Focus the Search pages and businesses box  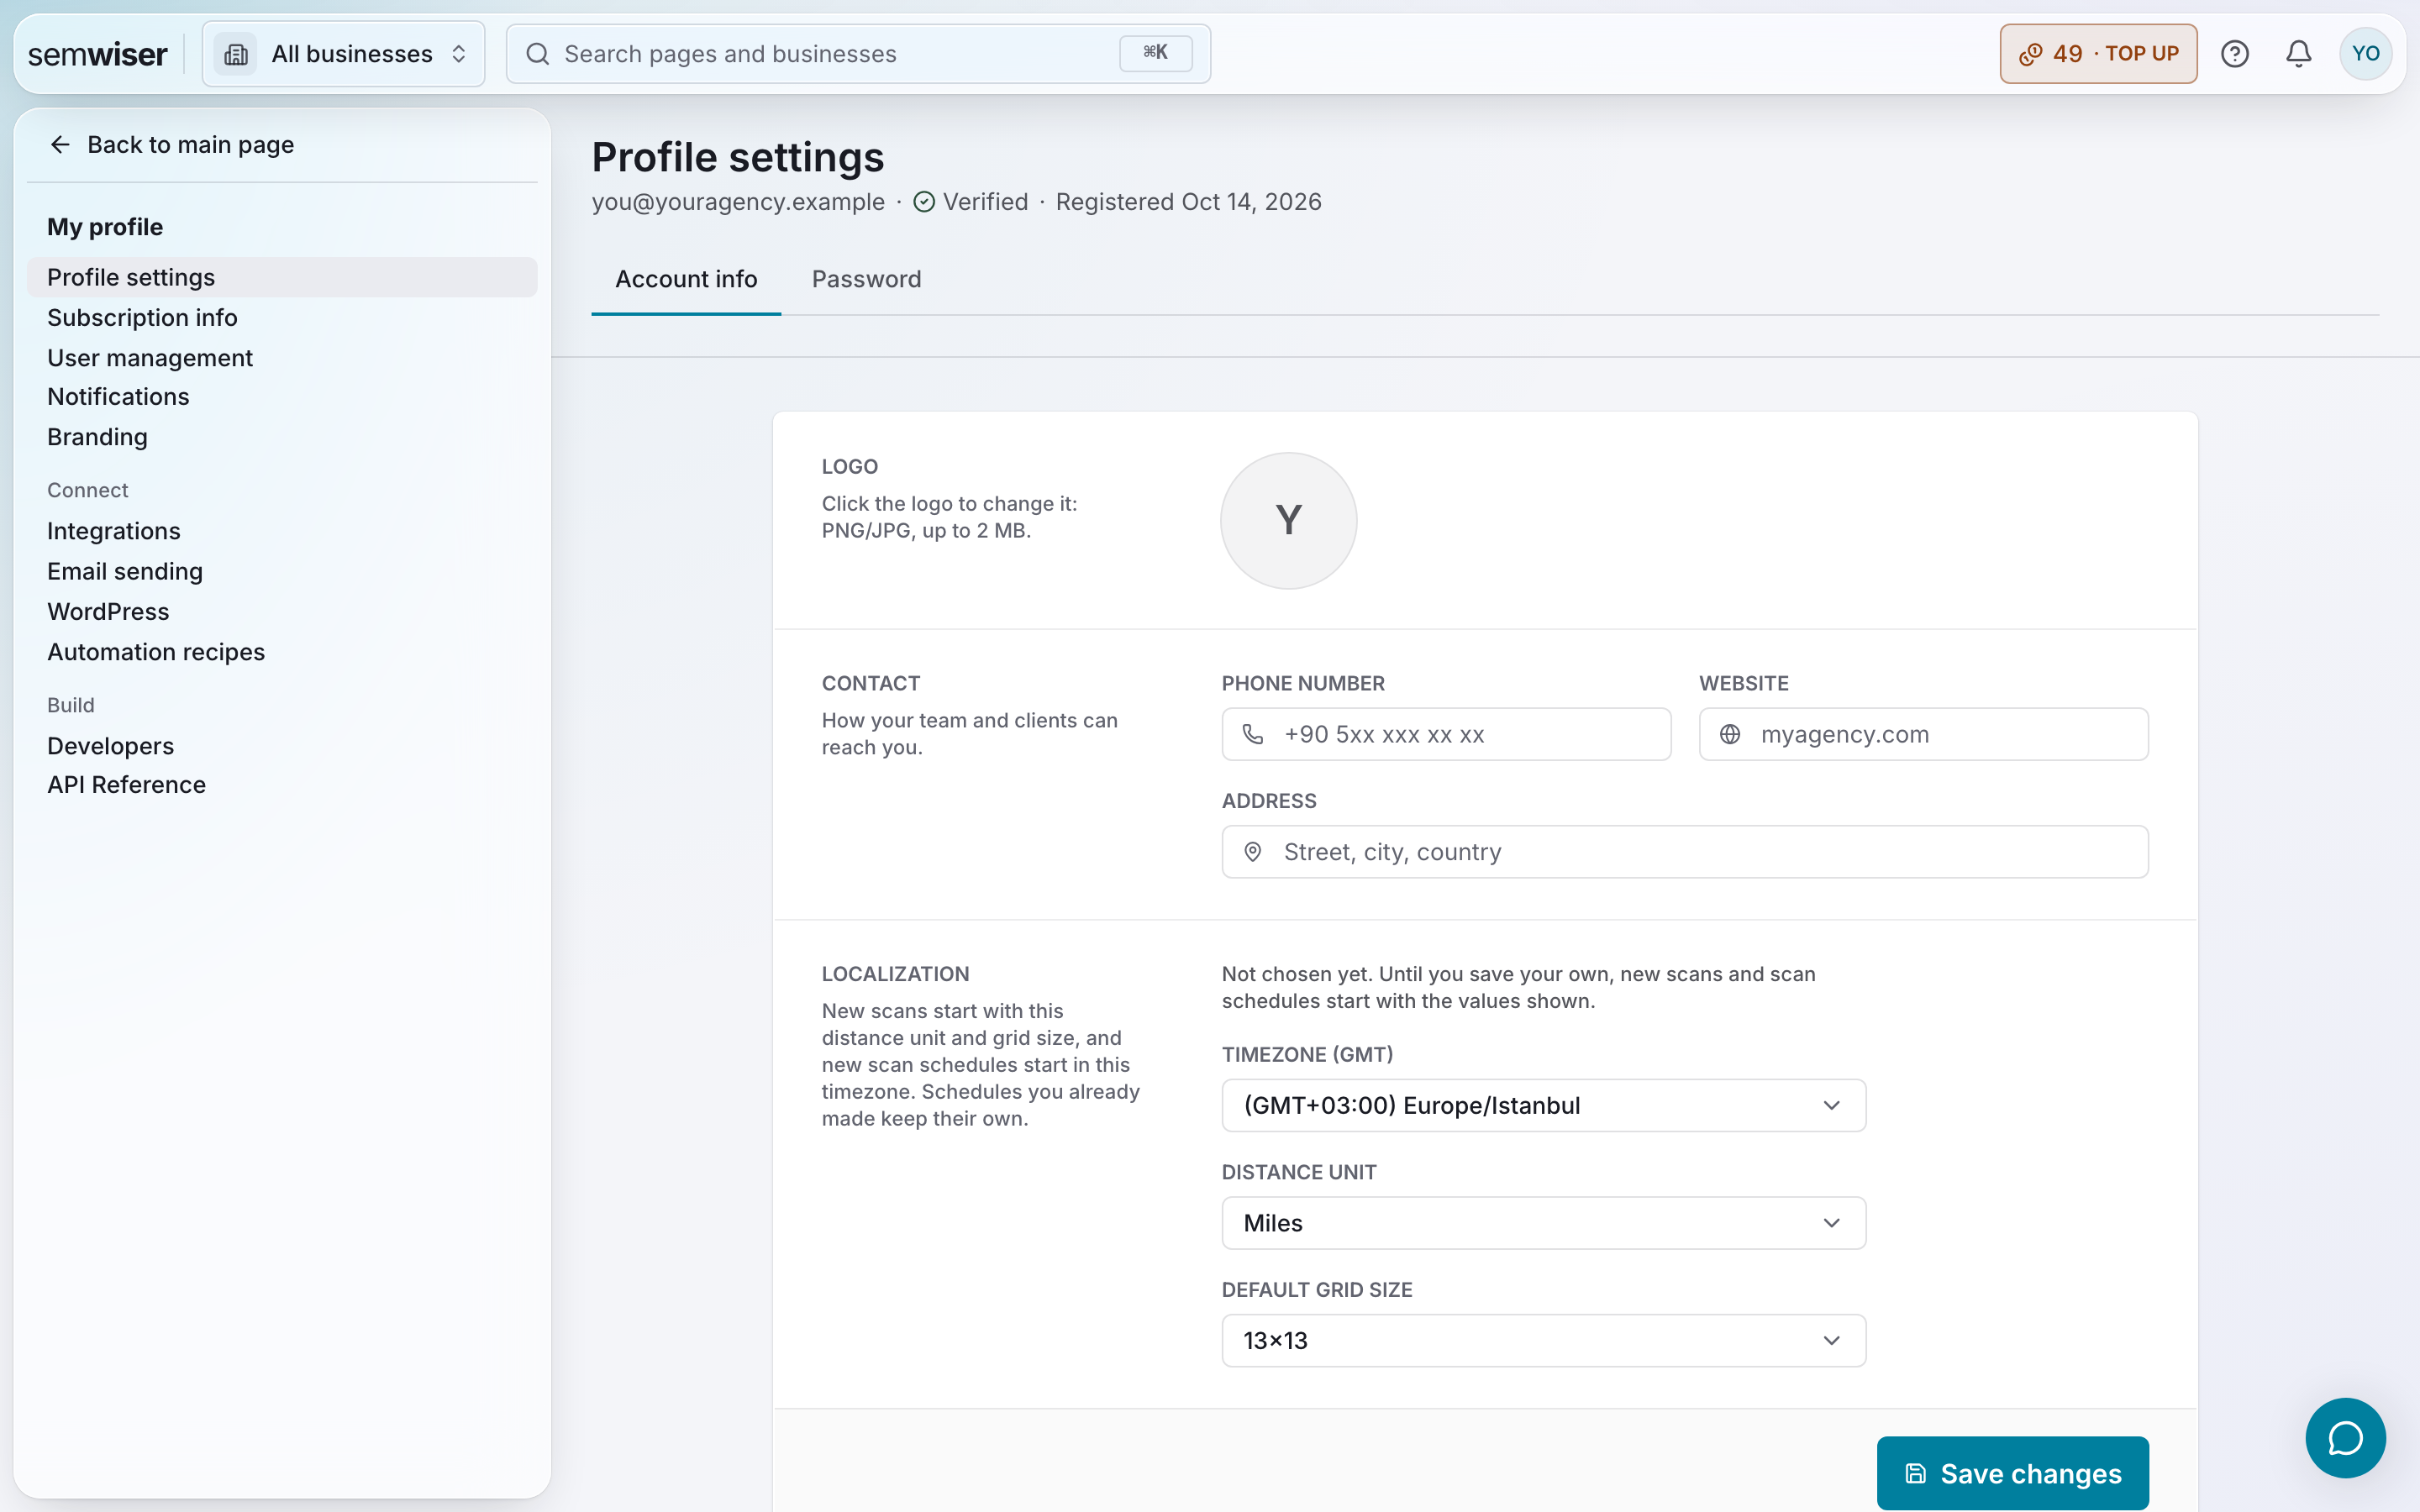858,54
